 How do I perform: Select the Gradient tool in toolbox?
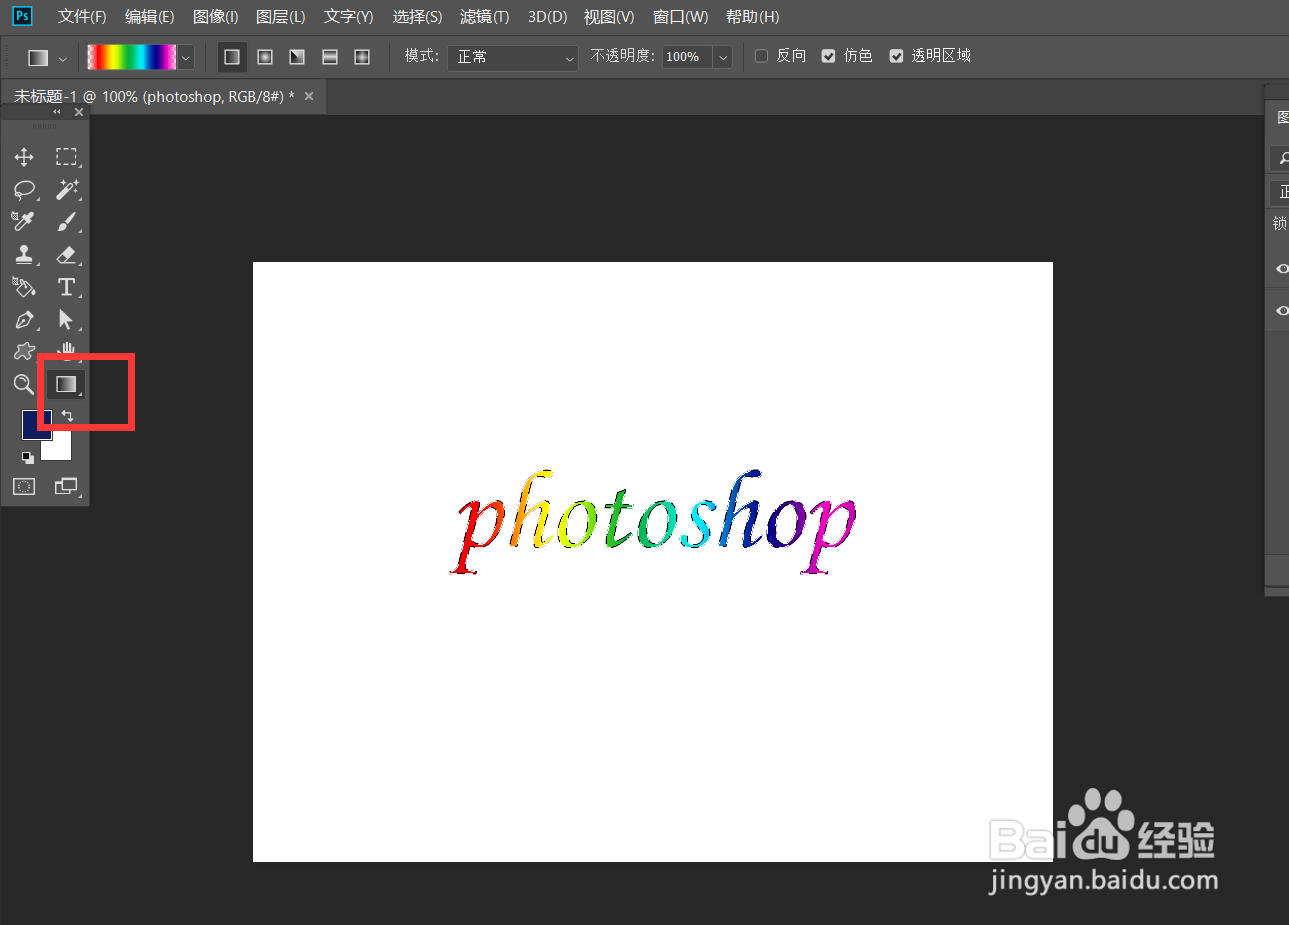tap(66, 384)
